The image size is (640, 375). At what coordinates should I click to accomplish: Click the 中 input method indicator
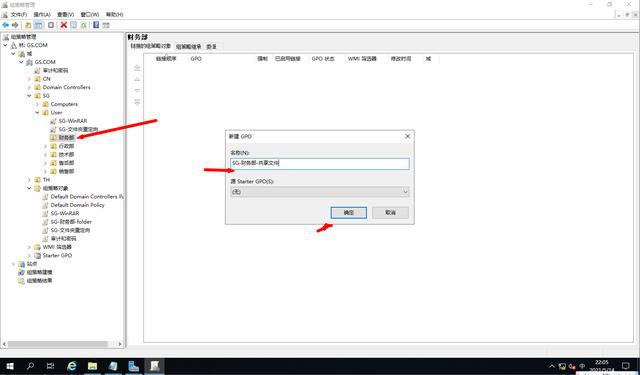582,366
